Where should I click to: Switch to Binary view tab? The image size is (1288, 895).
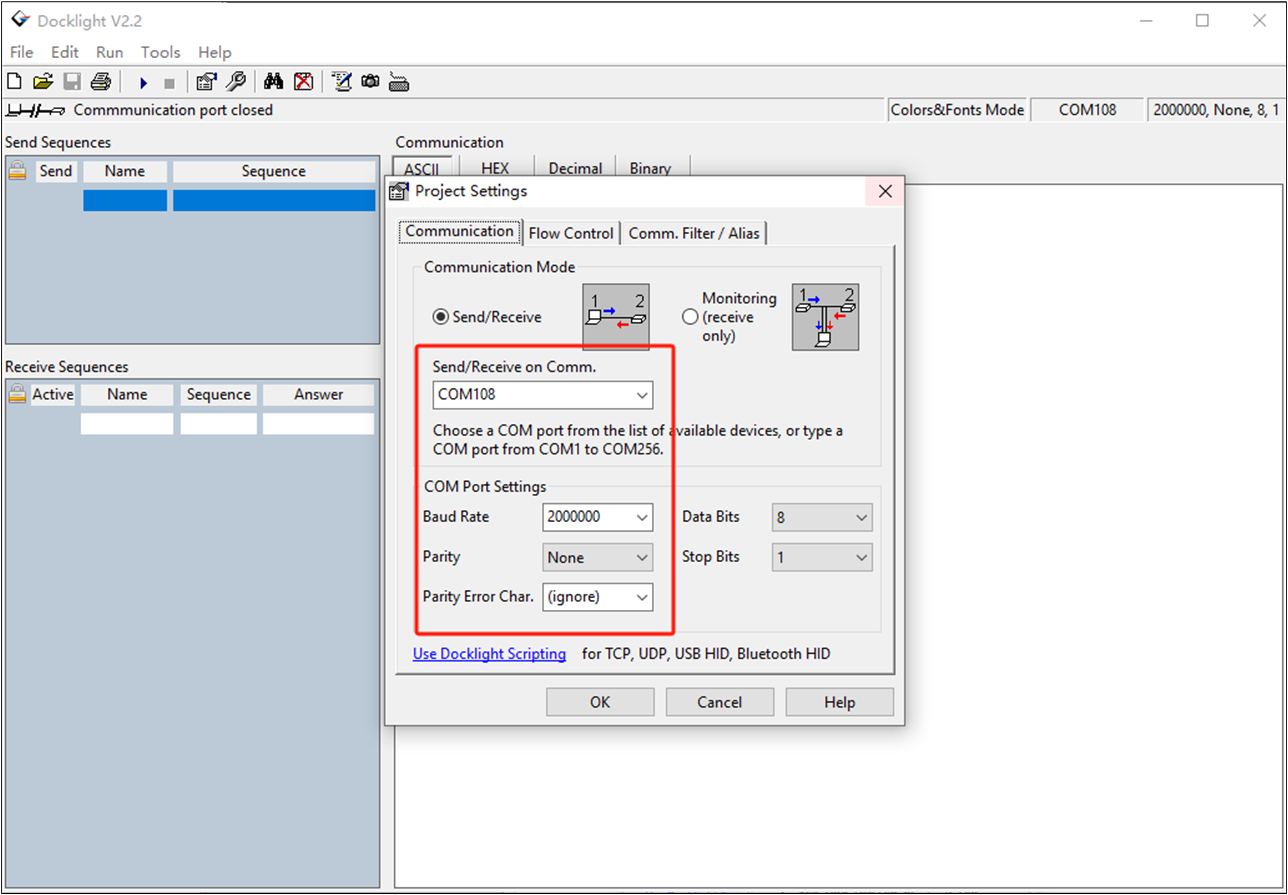point(650,168)
